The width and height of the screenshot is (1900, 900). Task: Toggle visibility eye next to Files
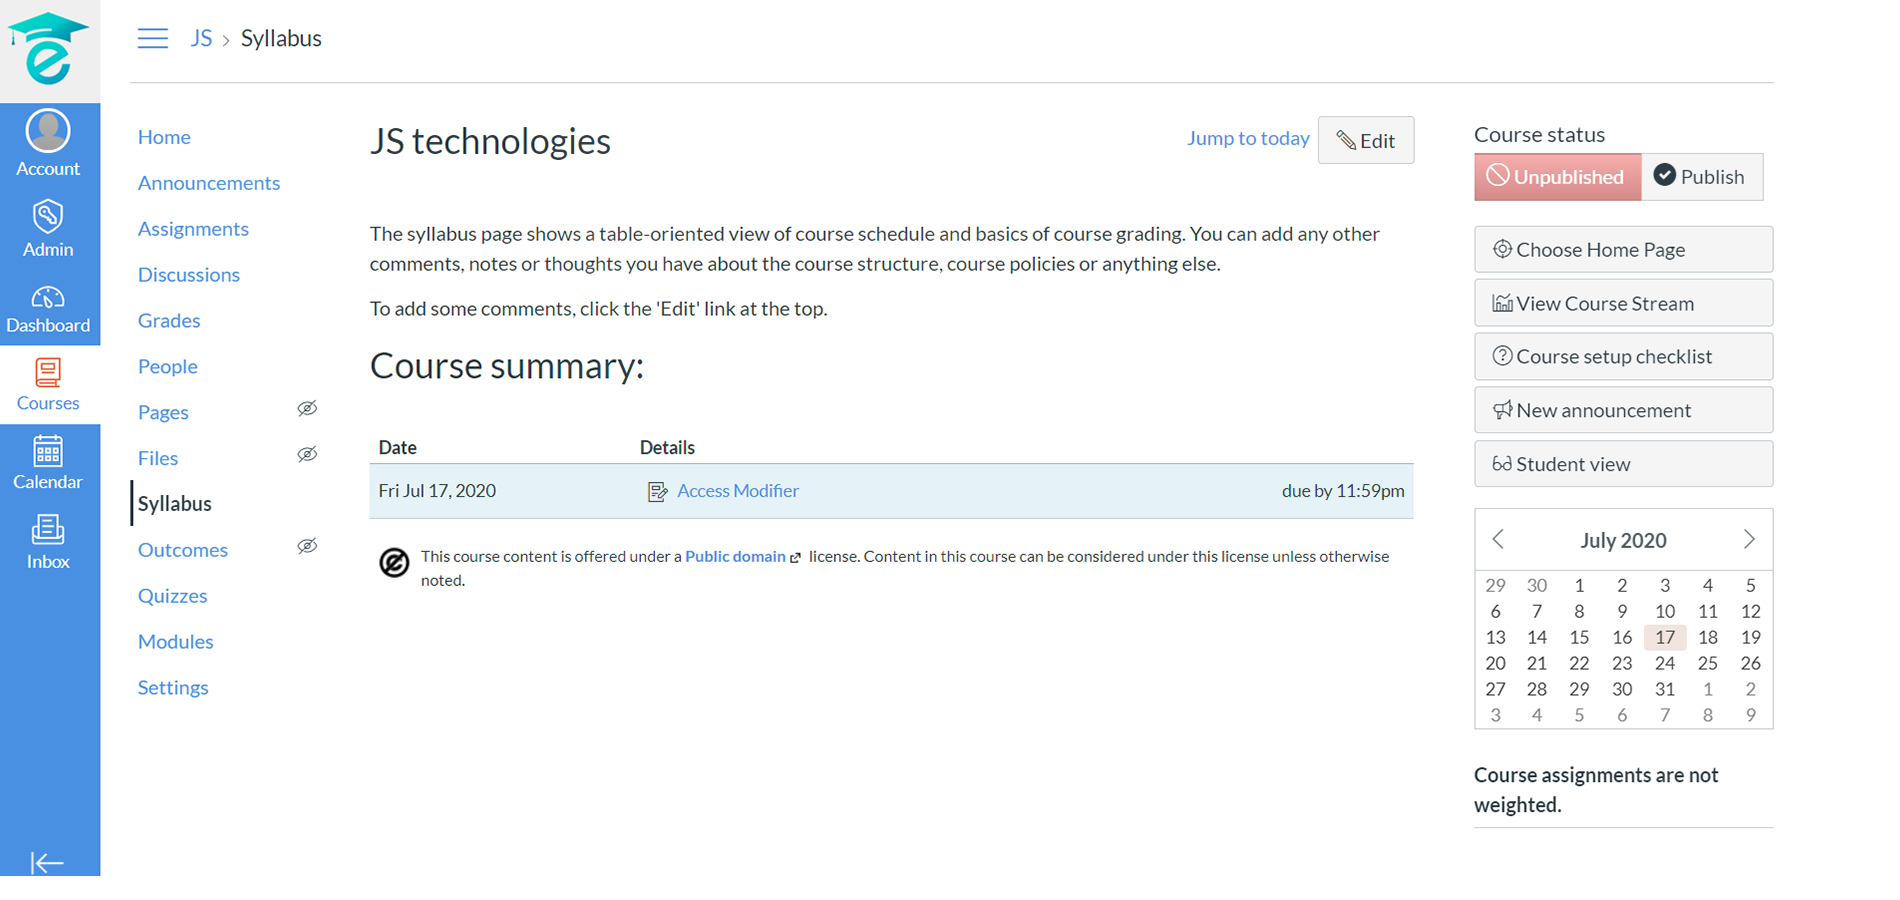(x=307, y=455)
